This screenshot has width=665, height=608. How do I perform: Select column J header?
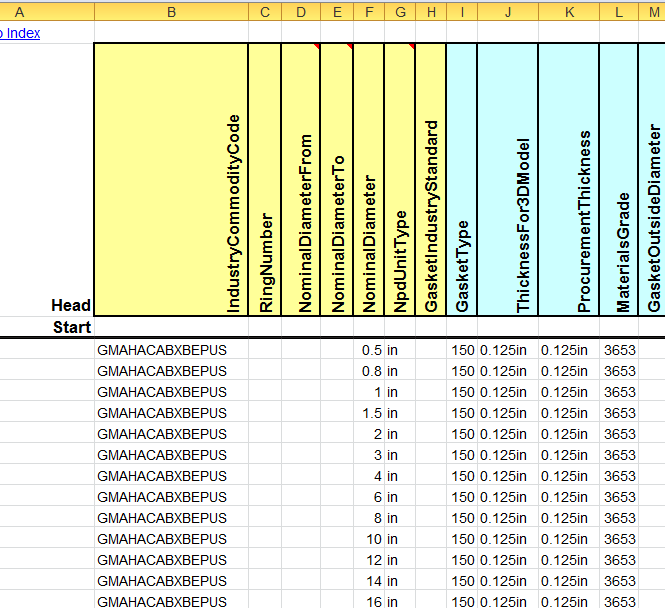click(508, 12)
